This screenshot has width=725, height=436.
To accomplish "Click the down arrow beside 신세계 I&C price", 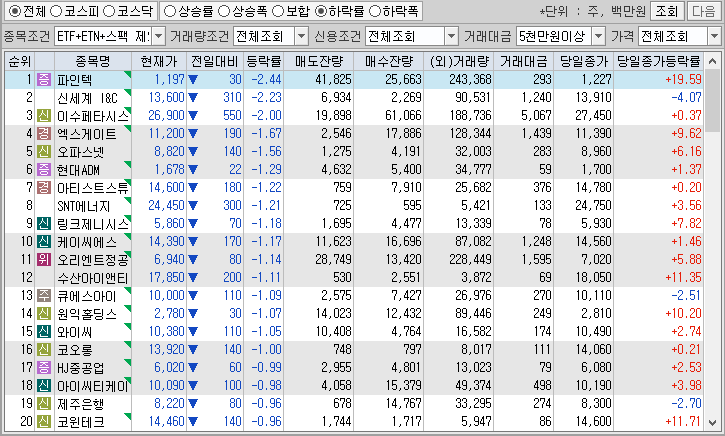I will [193, 98].
